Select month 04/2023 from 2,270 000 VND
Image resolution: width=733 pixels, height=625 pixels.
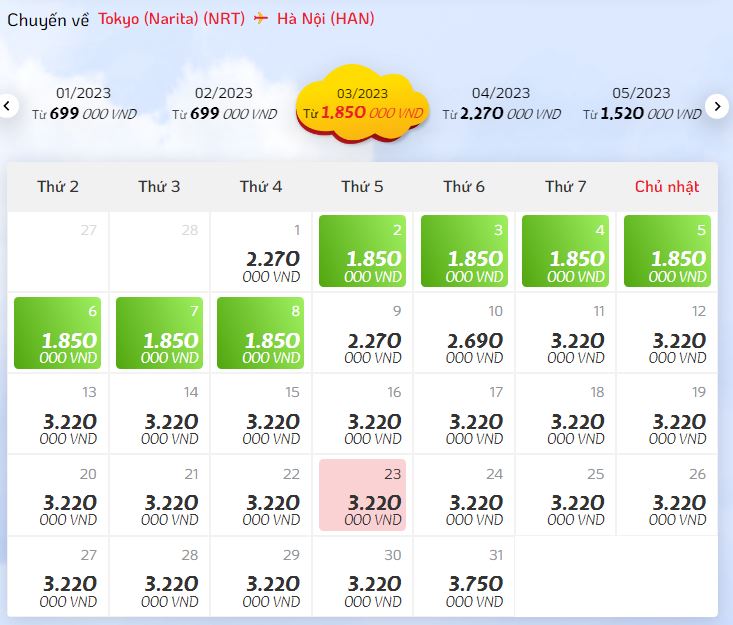coord(501,104)
